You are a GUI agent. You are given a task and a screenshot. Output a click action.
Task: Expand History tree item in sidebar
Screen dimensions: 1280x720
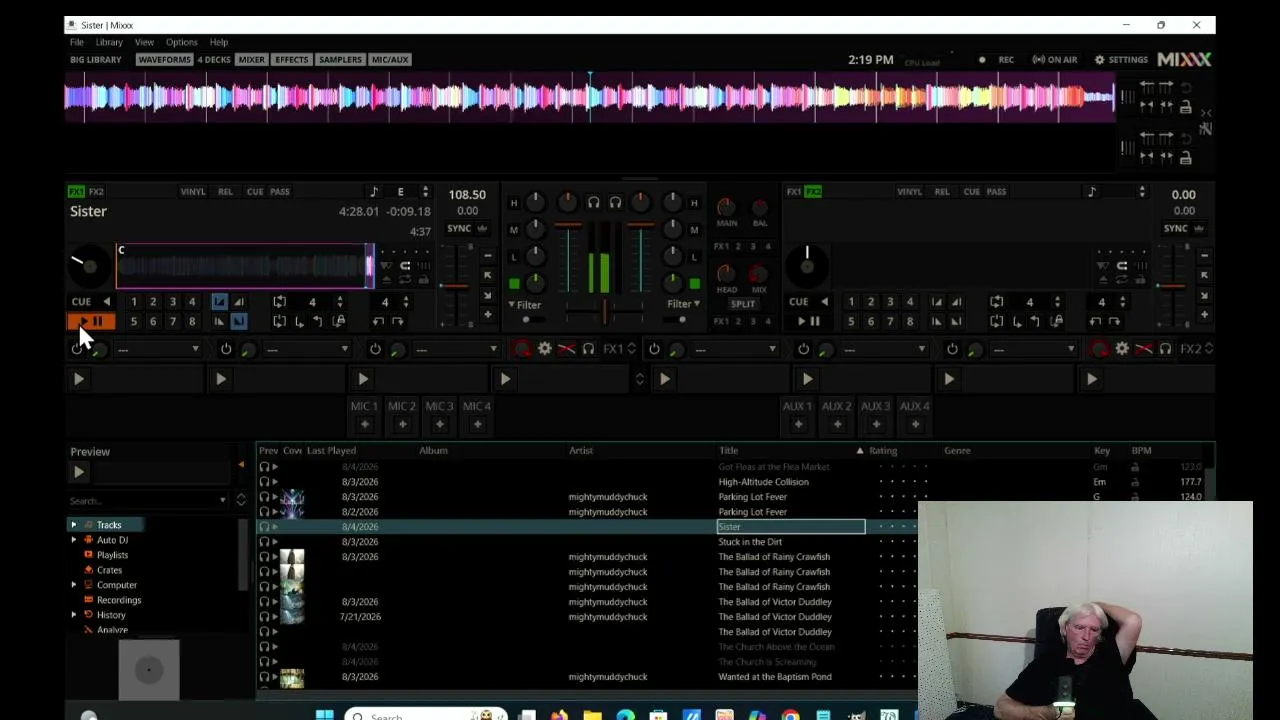73,615
